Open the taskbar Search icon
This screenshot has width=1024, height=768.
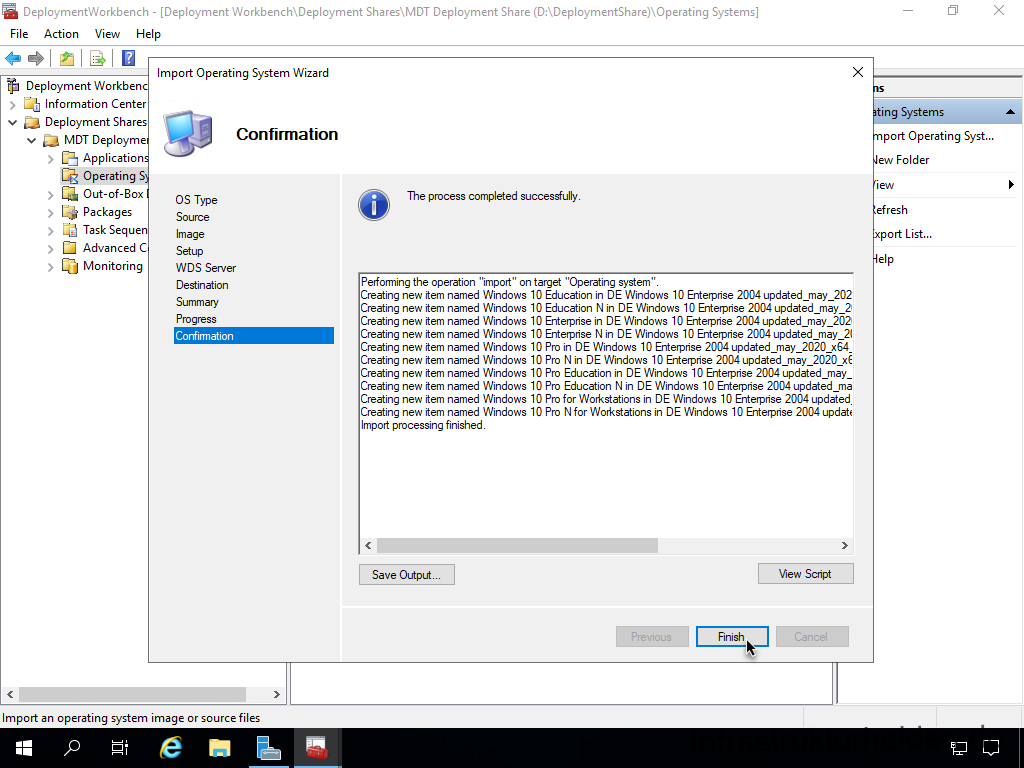click(72, 748)
